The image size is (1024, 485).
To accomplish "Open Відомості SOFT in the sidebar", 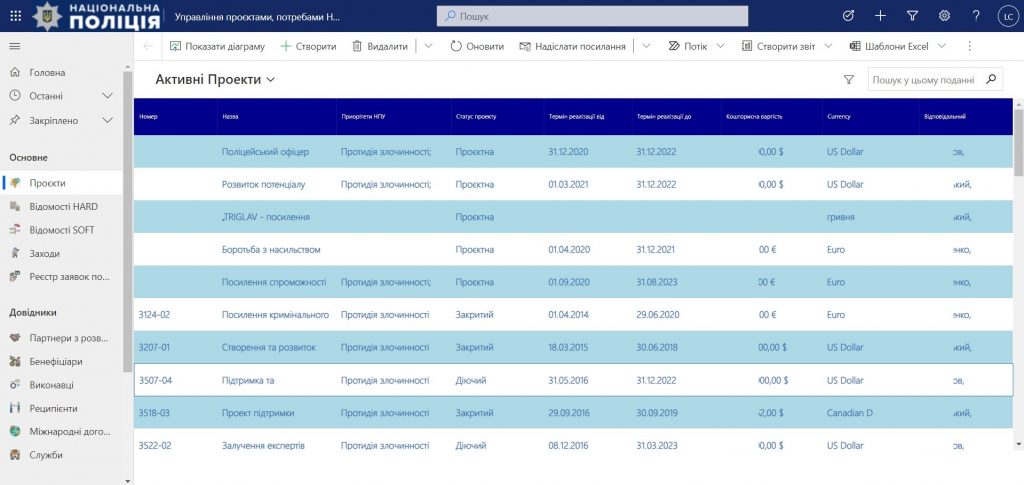I will pyautogui.click(x=62, y=230).
